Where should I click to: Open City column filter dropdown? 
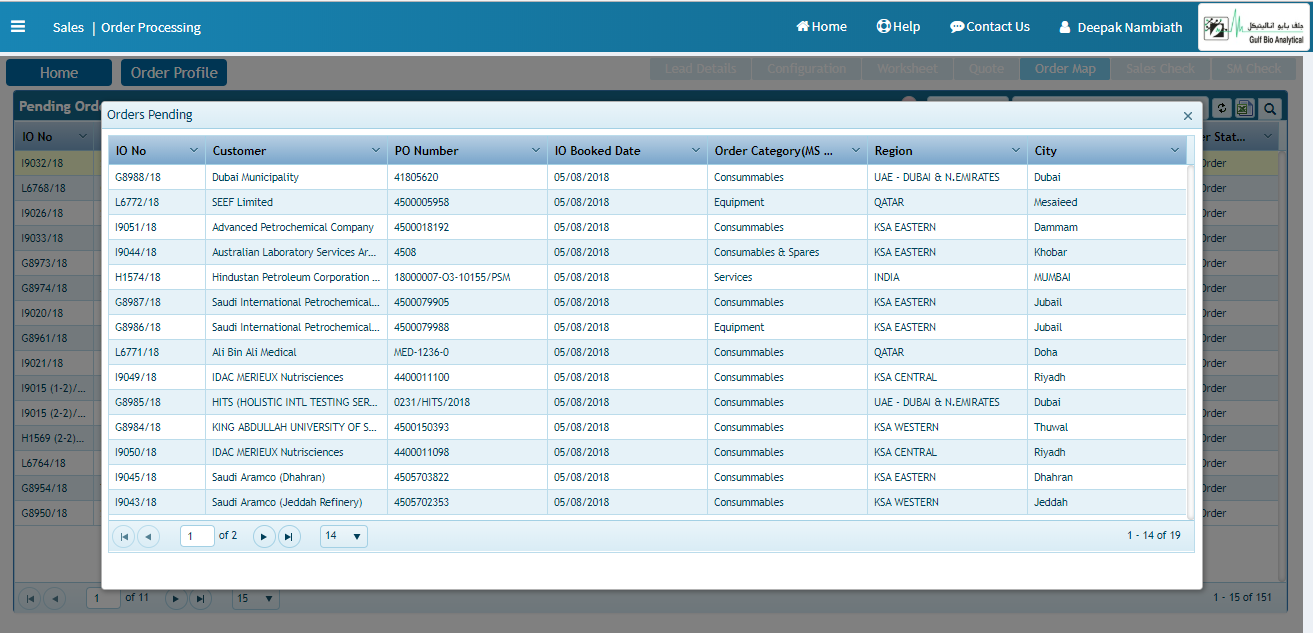[1175, 151]
